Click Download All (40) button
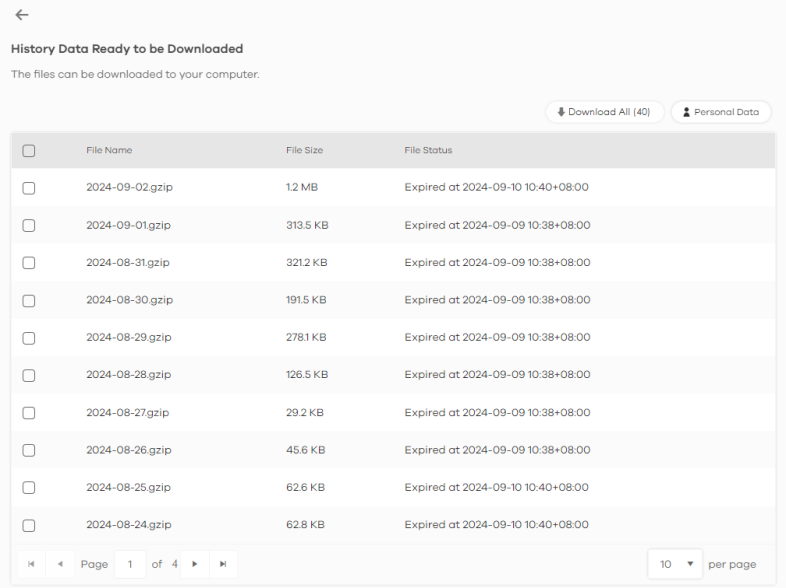The image size is (786, 588). [604, 112]
